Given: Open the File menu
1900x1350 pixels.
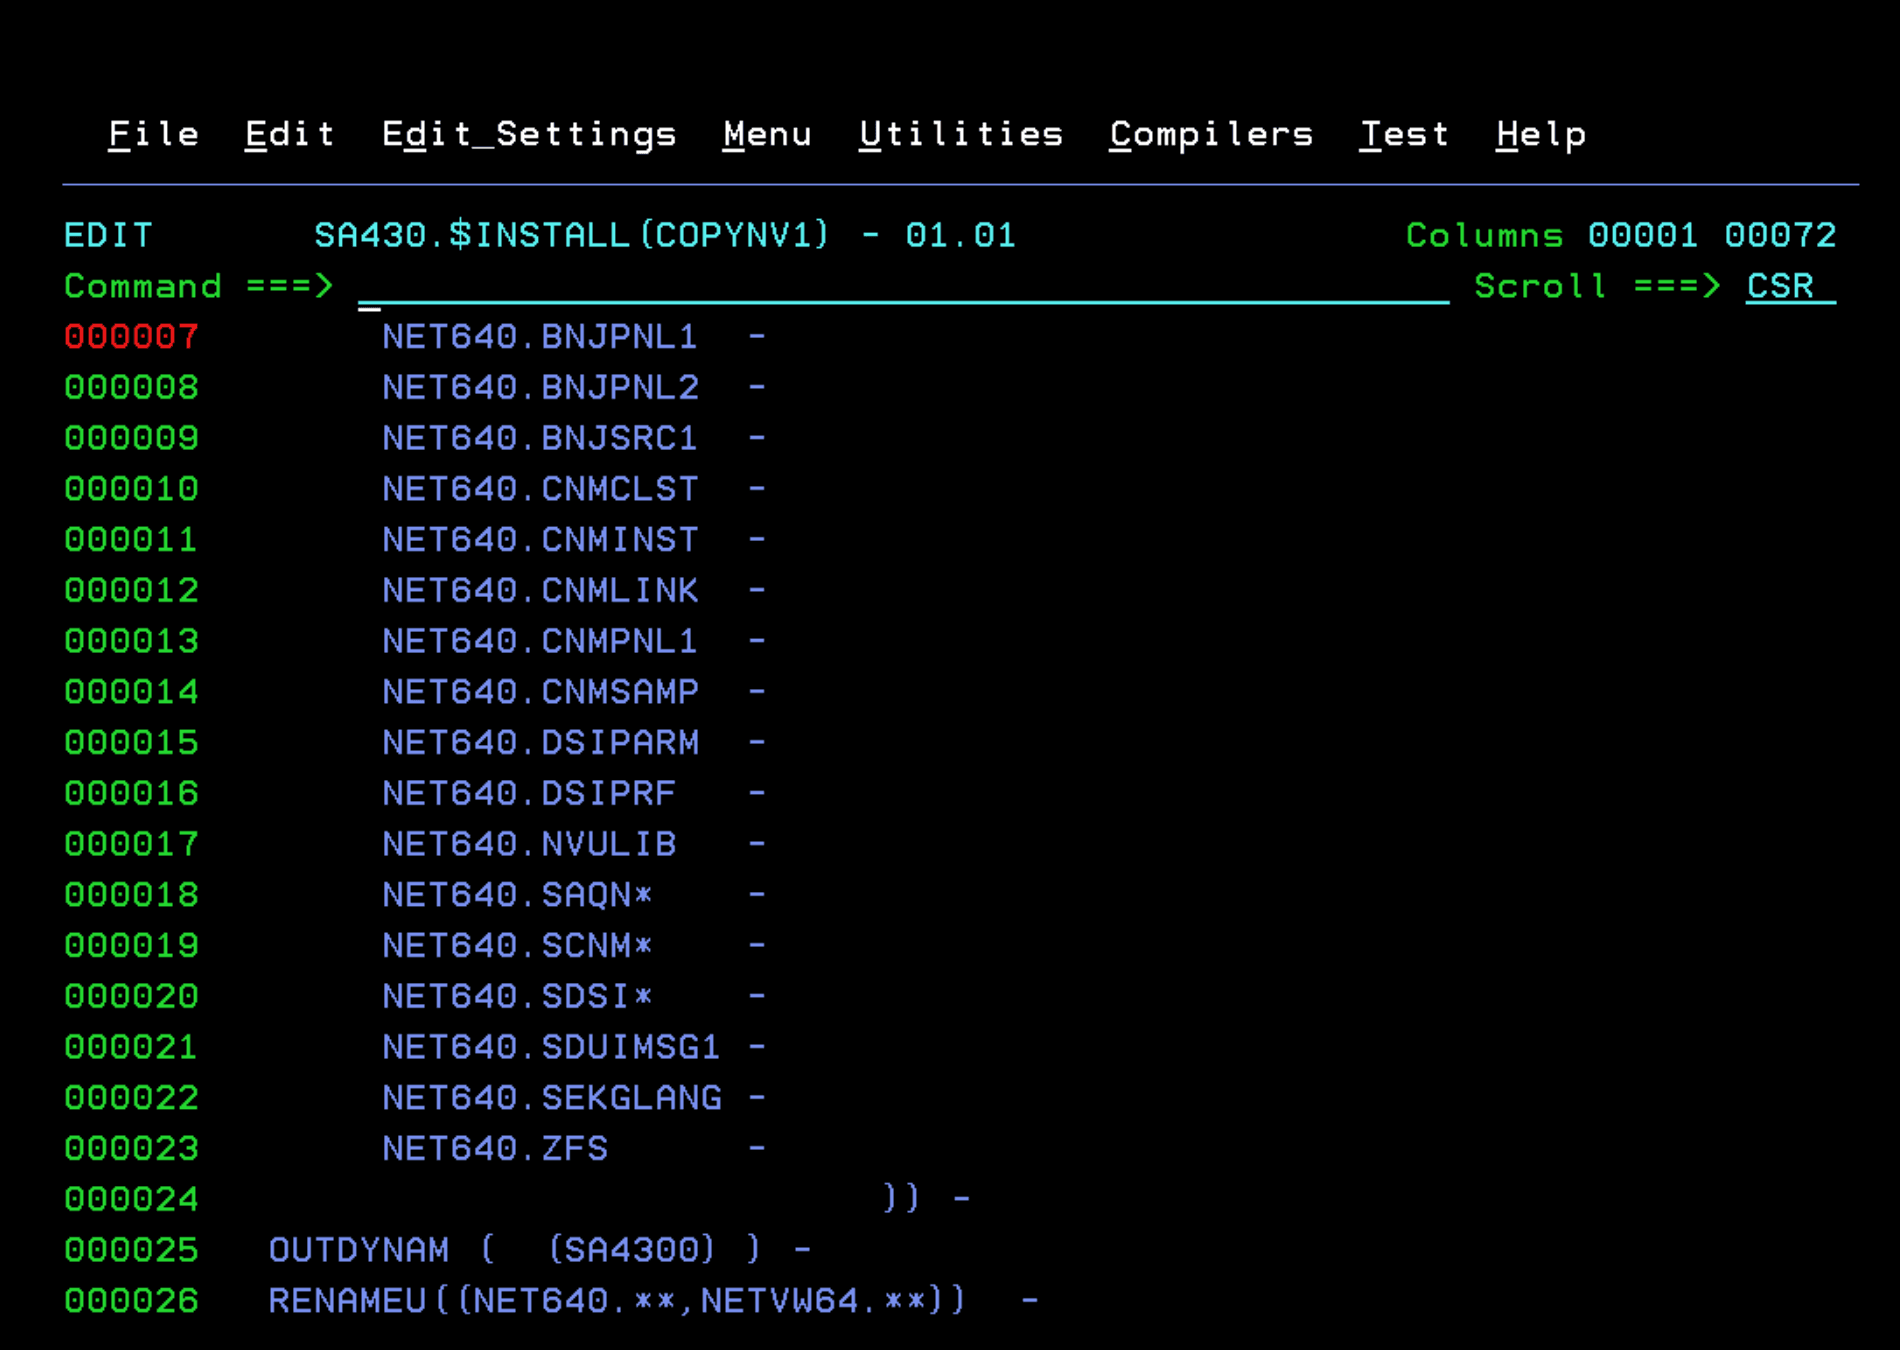Looking at the screenshot, I should tap(152, 133).
